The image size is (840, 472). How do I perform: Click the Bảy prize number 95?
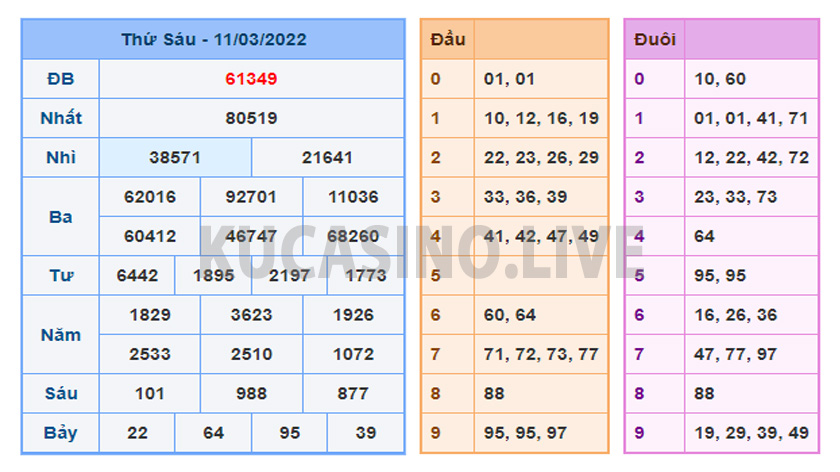tap(289, 433)
